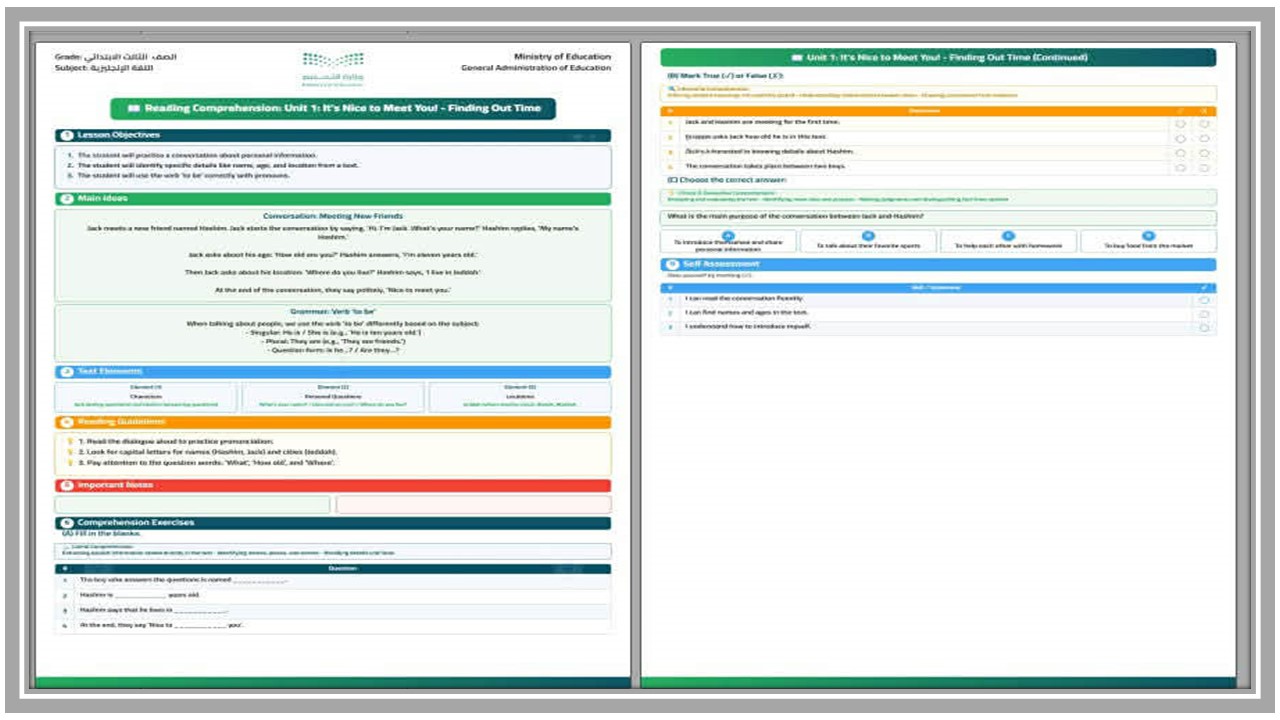Image resolution: width=1280 pixels, height=720 pixels.
Task: Click the red 'Important Notes' section header
Action: 333,485
